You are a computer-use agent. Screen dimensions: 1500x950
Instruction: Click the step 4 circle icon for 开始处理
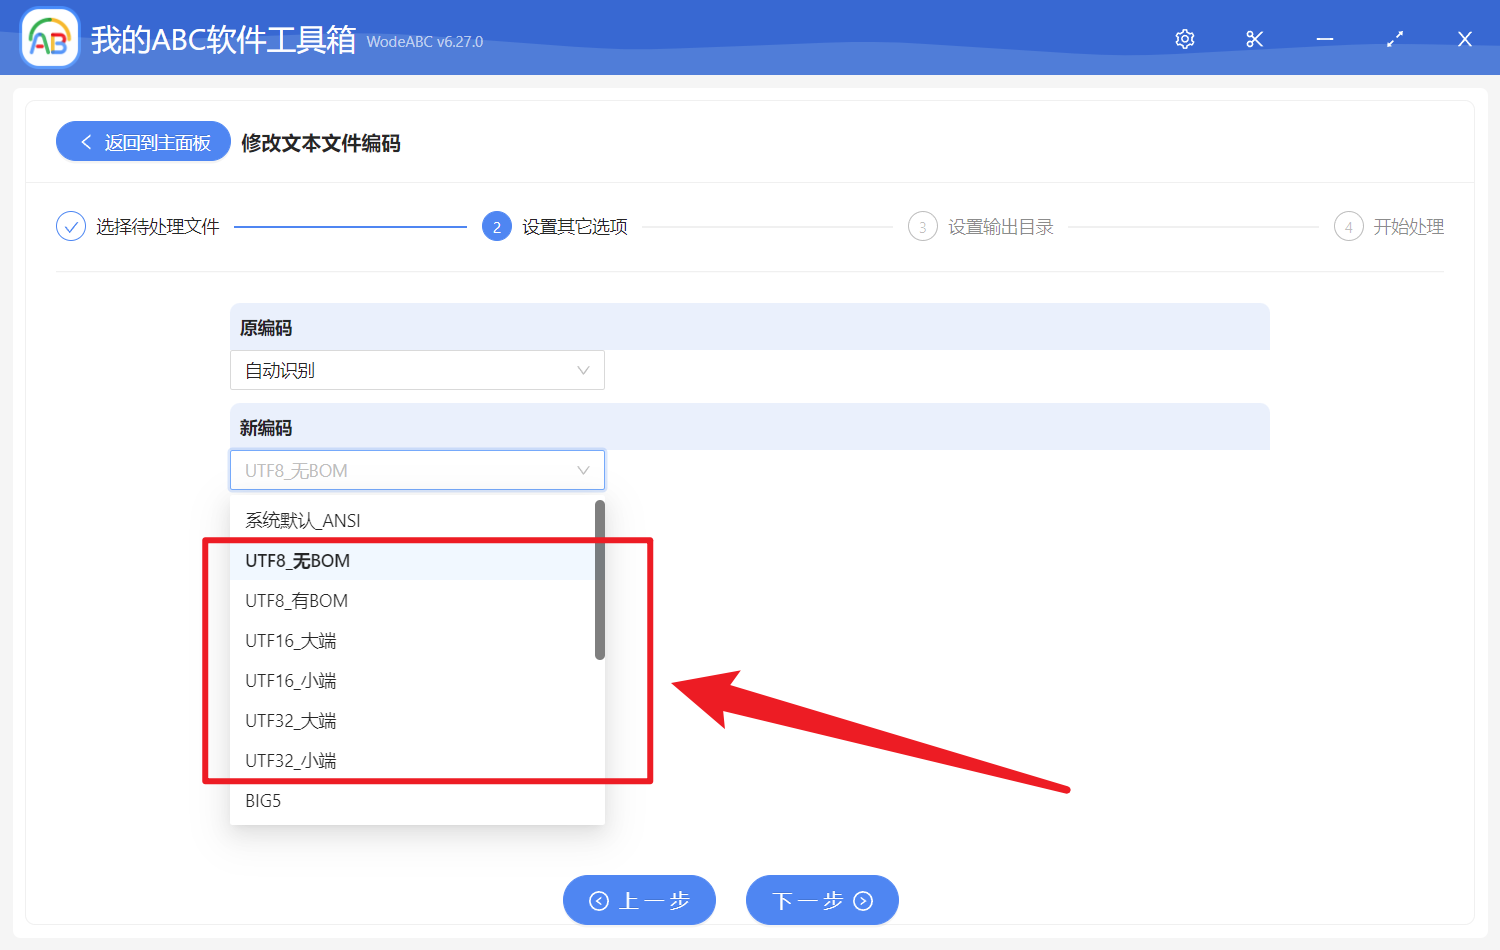click(1348, 226)
